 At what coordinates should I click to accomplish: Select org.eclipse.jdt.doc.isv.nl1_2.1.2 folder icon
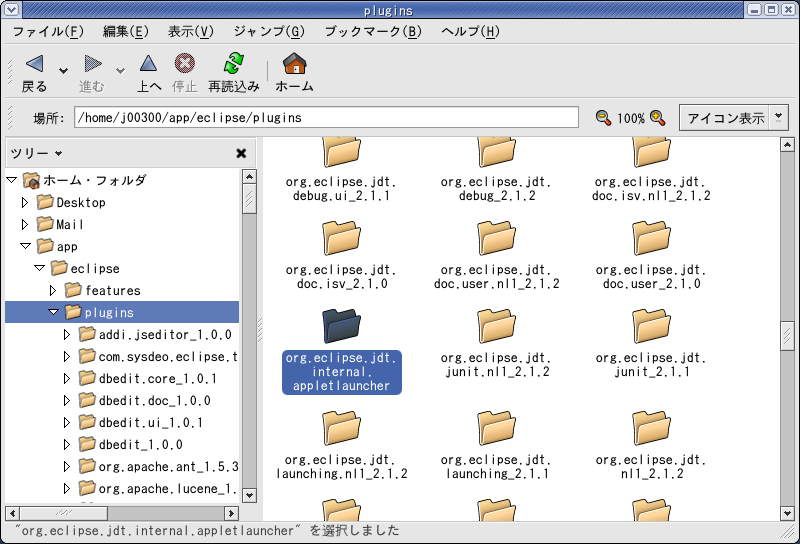coord(652,152)
